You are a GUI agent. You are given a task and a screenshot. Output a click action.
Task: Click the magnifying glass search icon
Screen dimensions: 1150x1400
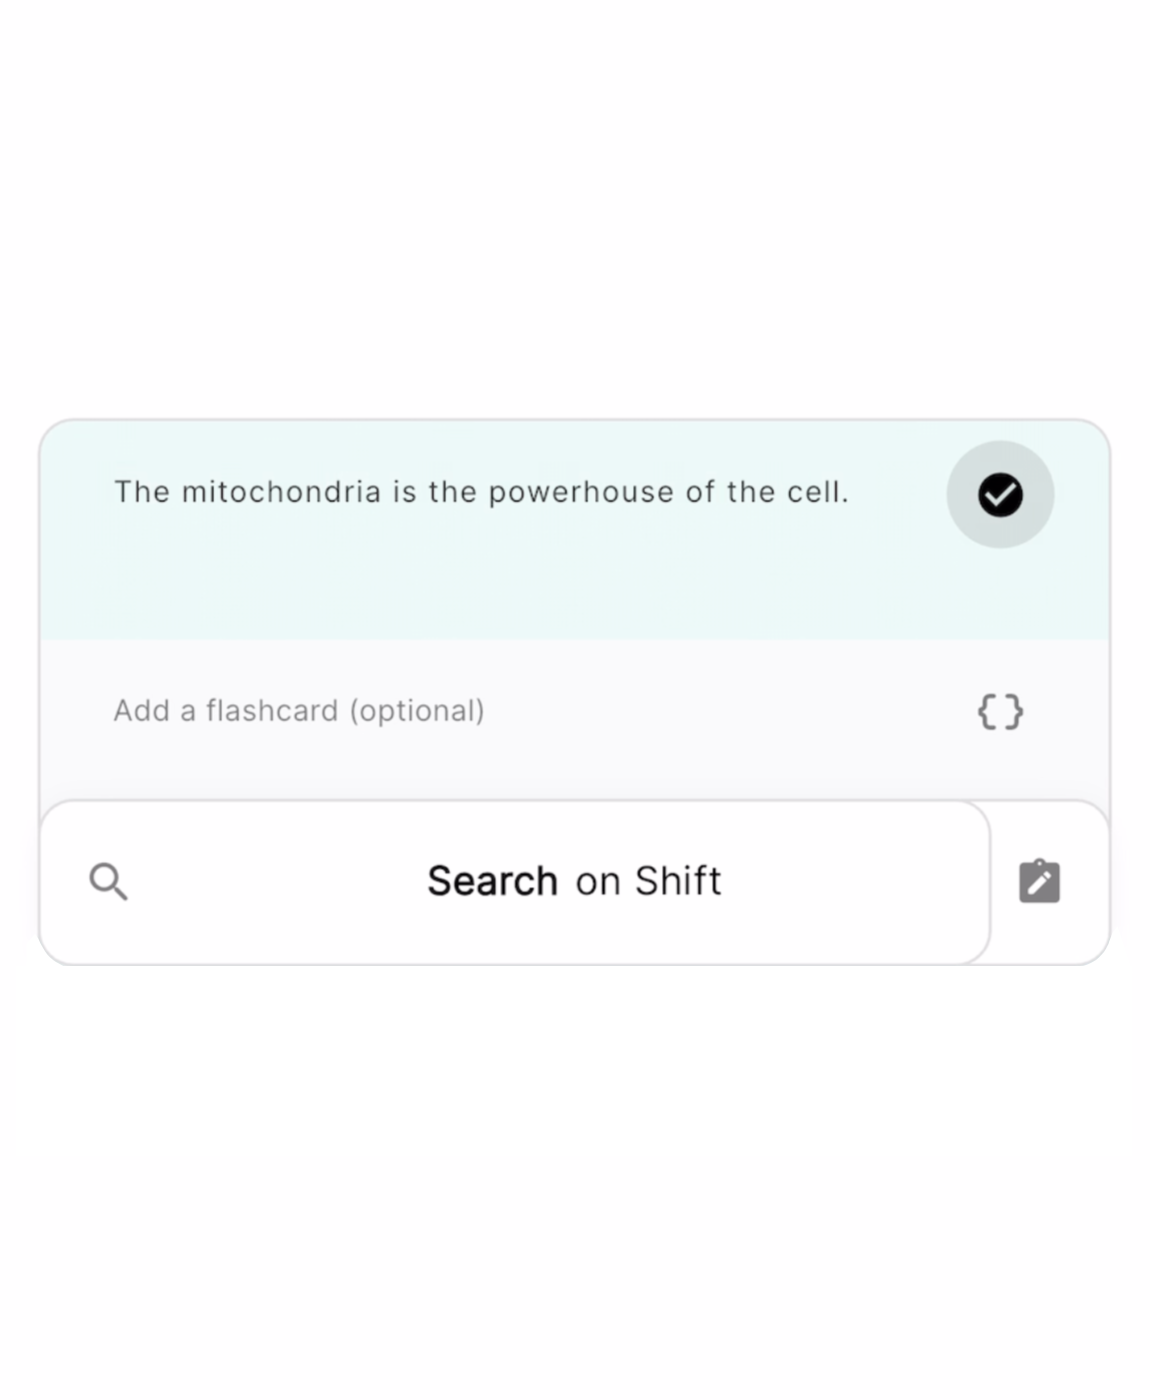108,882
